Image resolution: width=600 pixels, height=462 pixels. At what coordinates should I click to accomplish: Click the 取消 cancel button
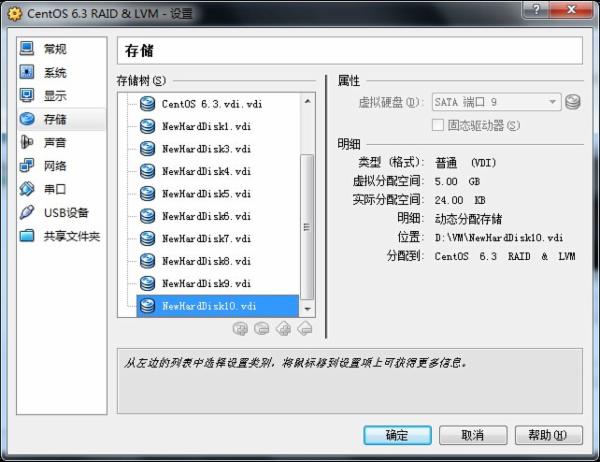pos(473,435)
